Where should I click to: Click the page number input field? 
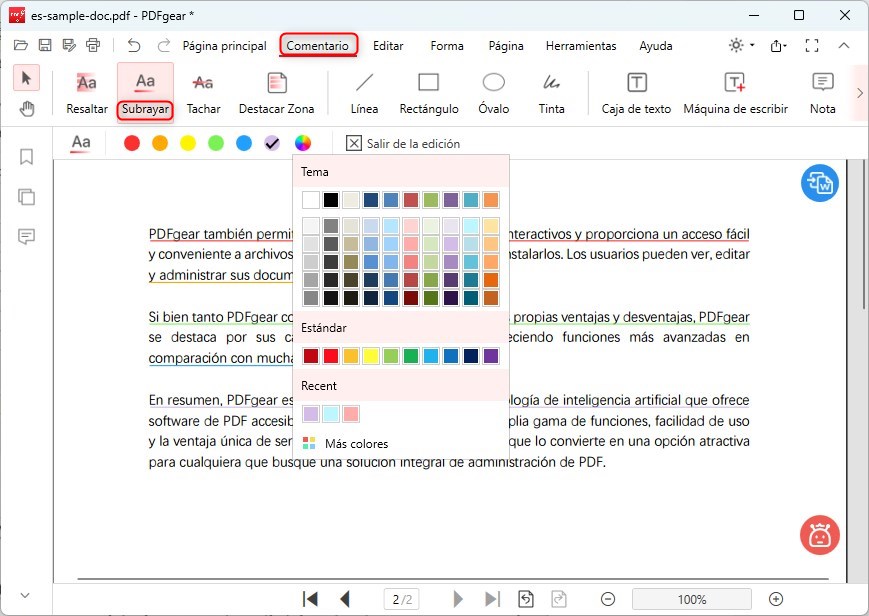[402, 599]
